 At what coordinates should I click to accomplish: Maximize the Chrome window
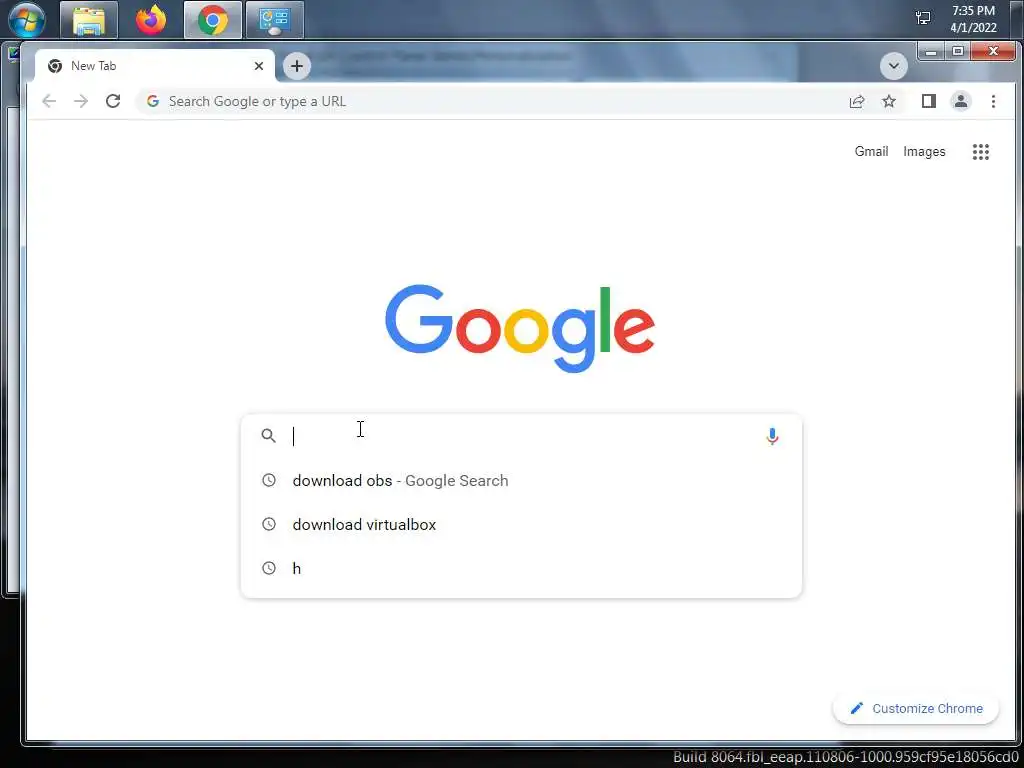click(x=957, y=52)
